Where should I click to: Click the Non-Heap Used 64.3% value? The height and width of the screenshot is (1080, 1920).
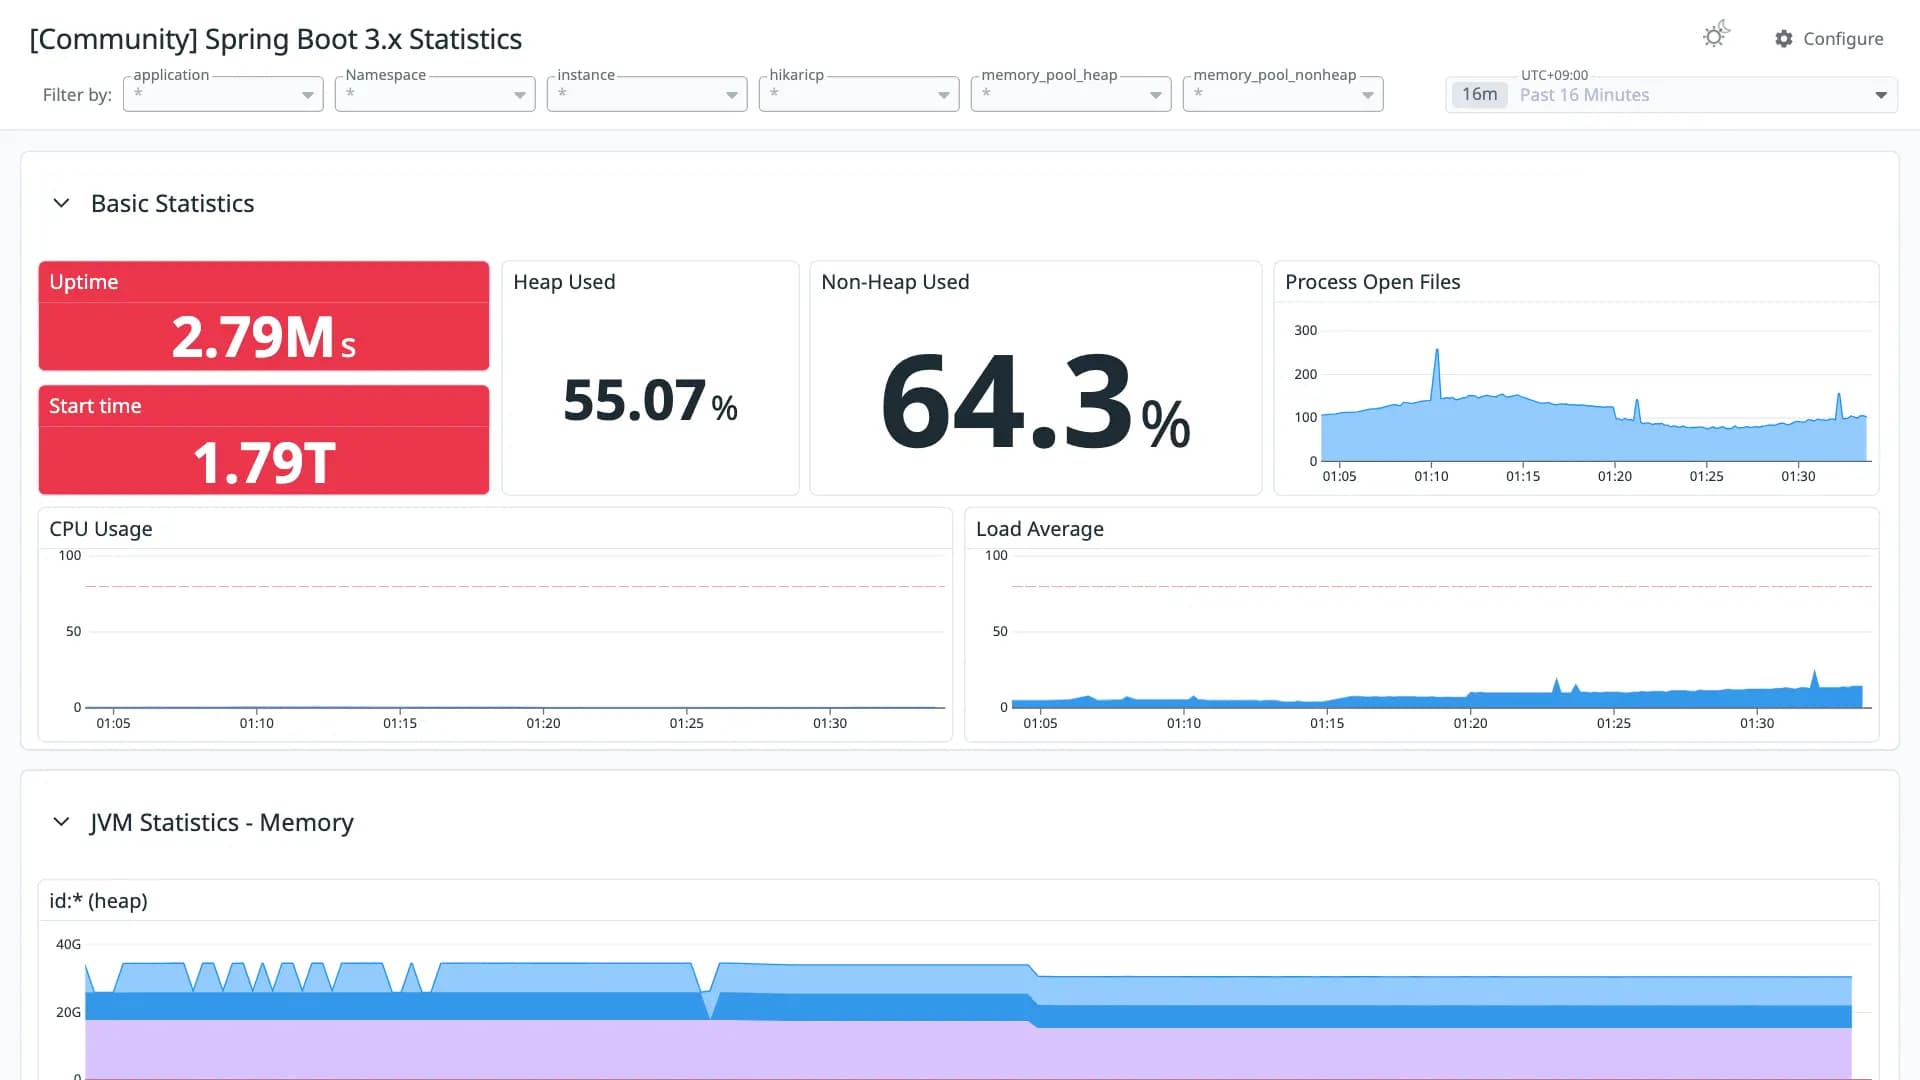[1036, 400]
